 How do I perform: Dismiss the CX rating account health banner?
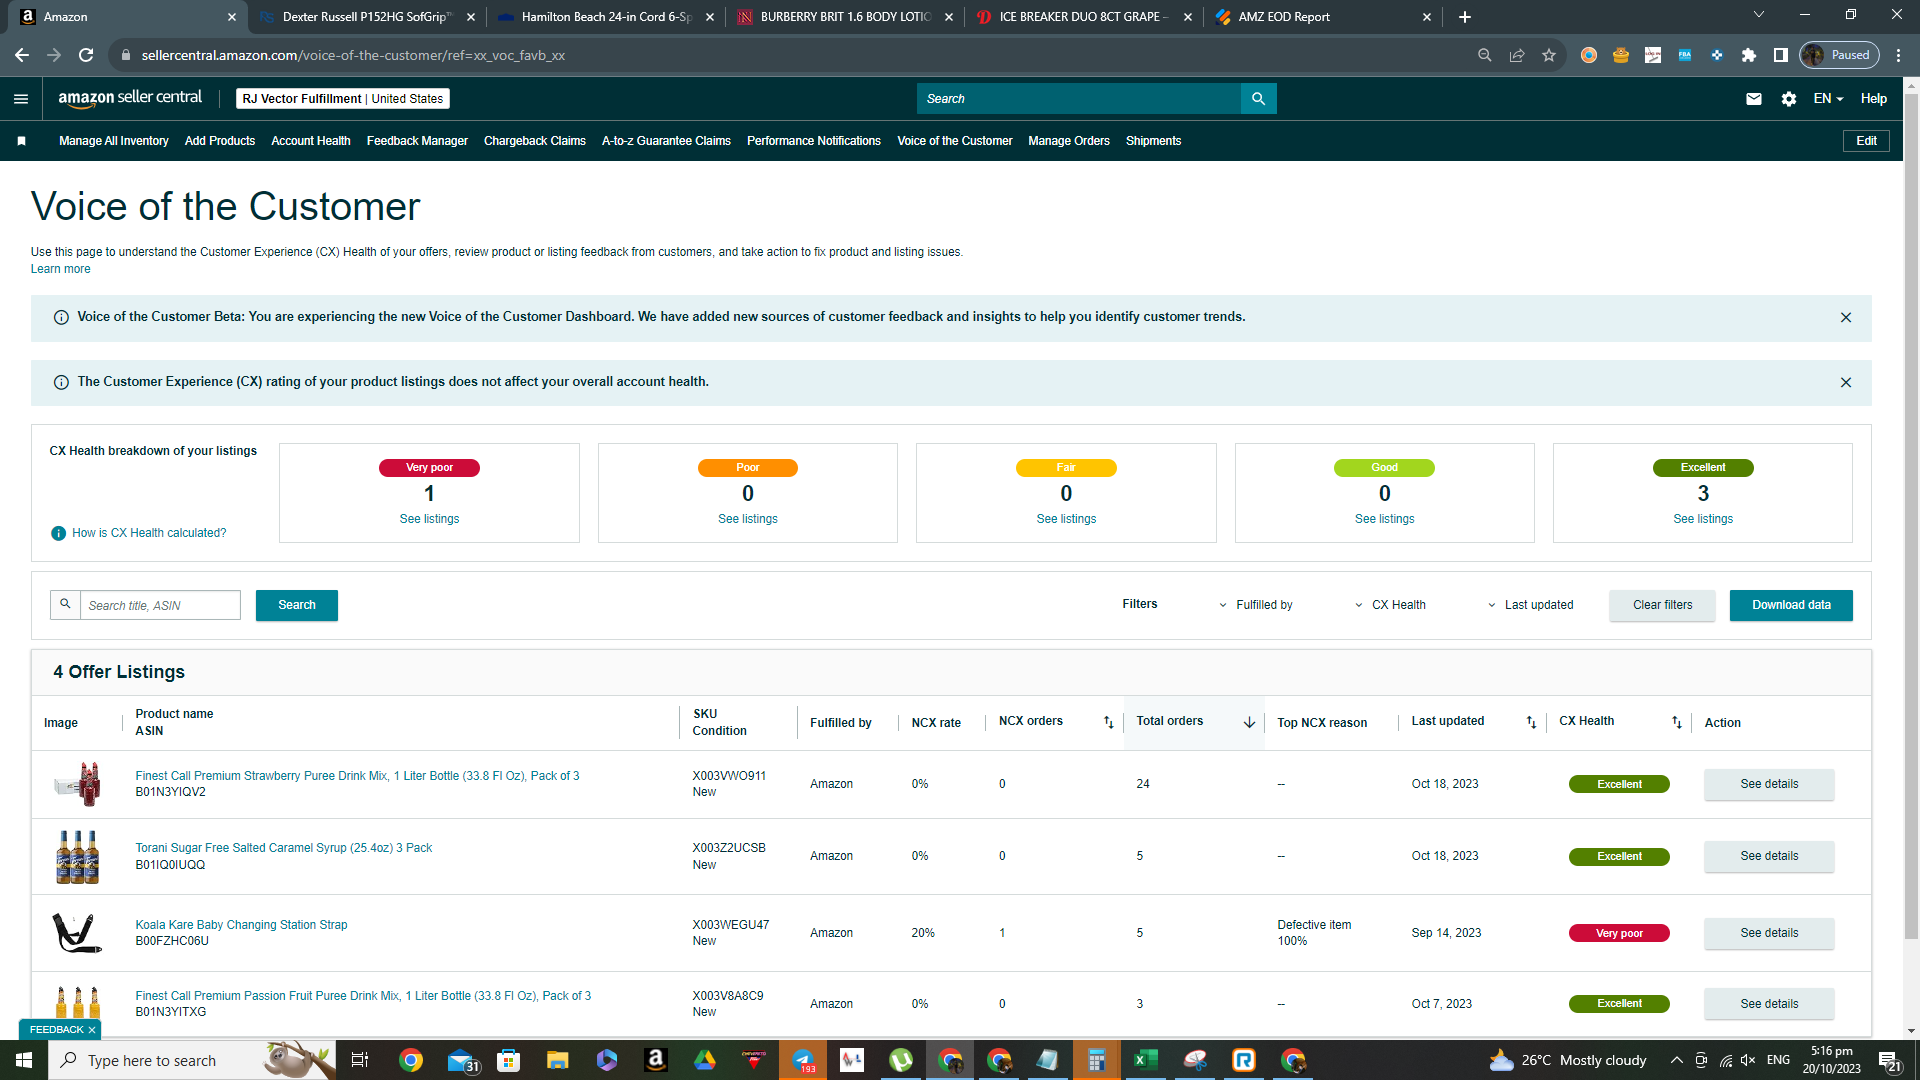(1846, 382)
